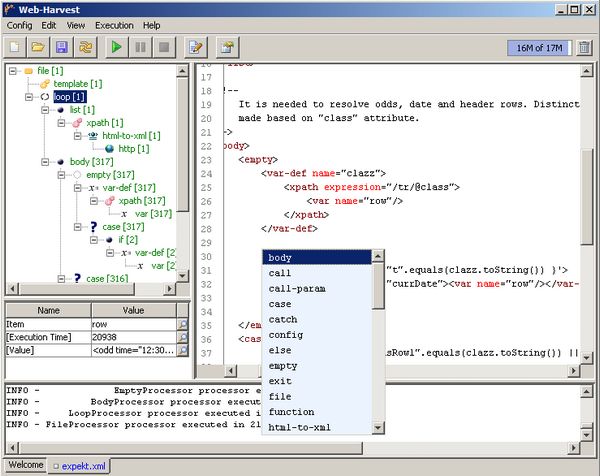Click the Name column header

(48, 310)
